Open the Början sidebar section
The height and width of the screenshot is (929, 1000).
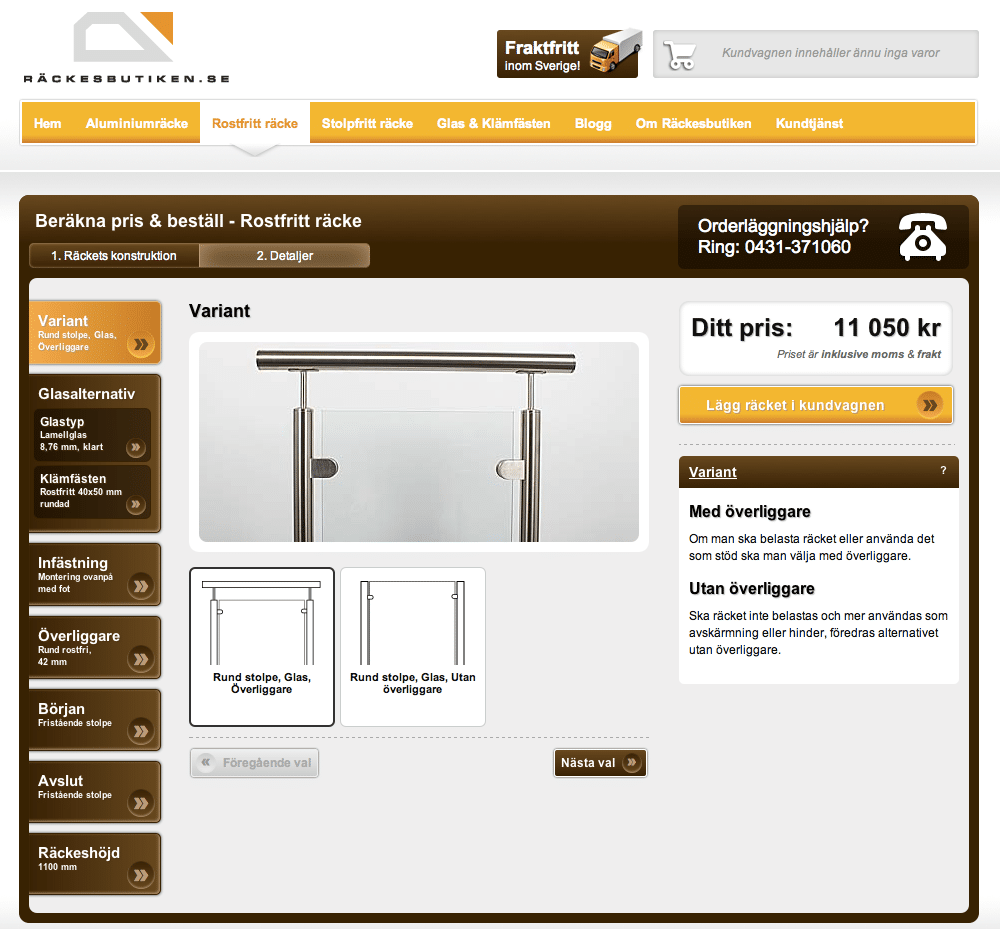click(x=95, y=720)
